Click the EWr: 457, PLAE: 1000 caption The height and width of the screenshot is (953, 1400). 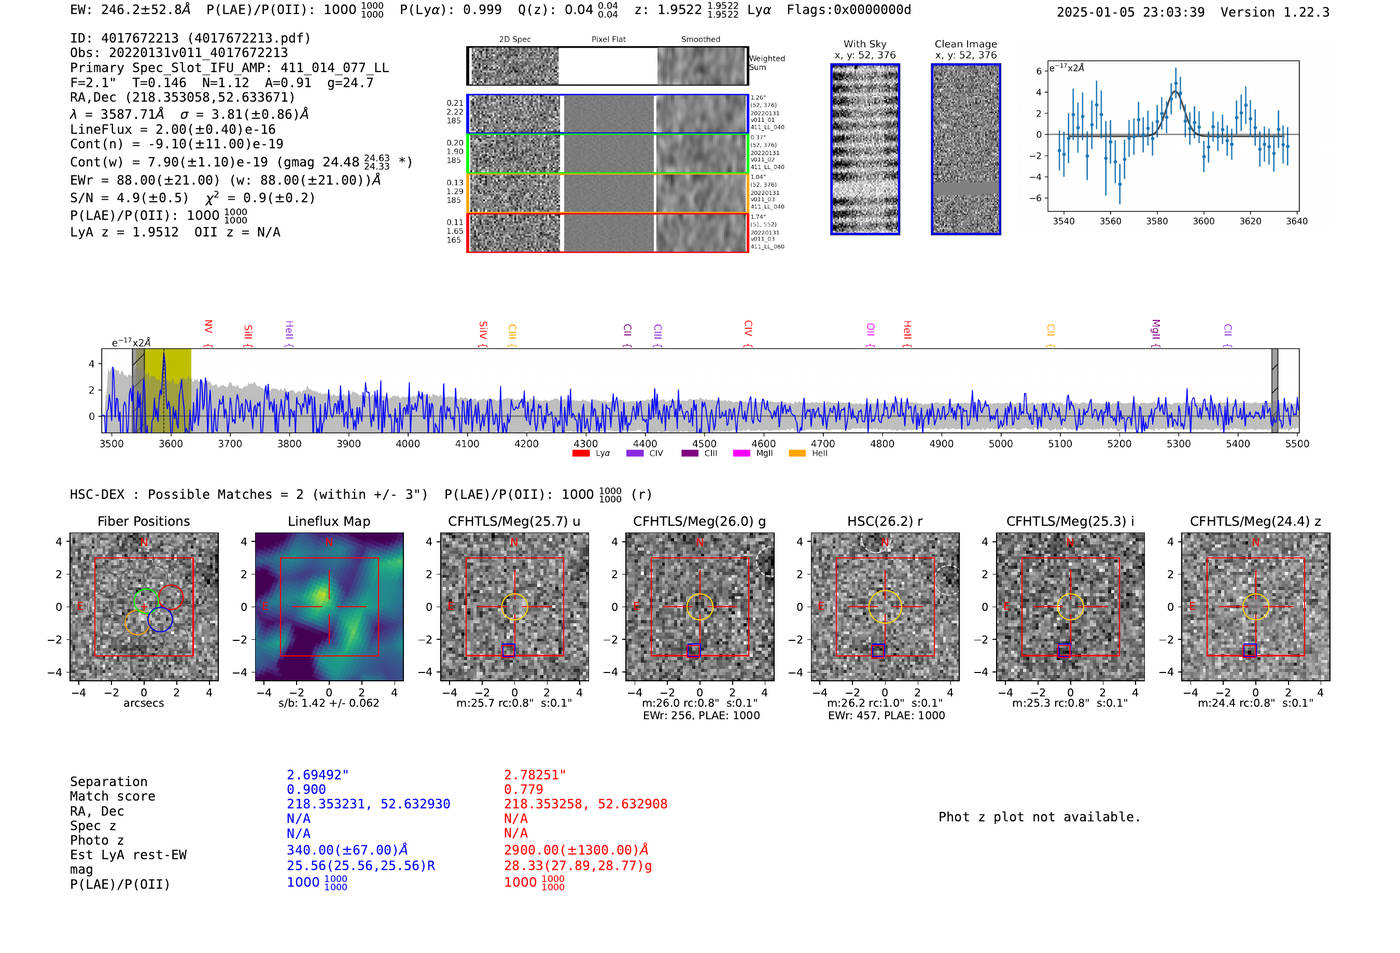coord(886,715)
